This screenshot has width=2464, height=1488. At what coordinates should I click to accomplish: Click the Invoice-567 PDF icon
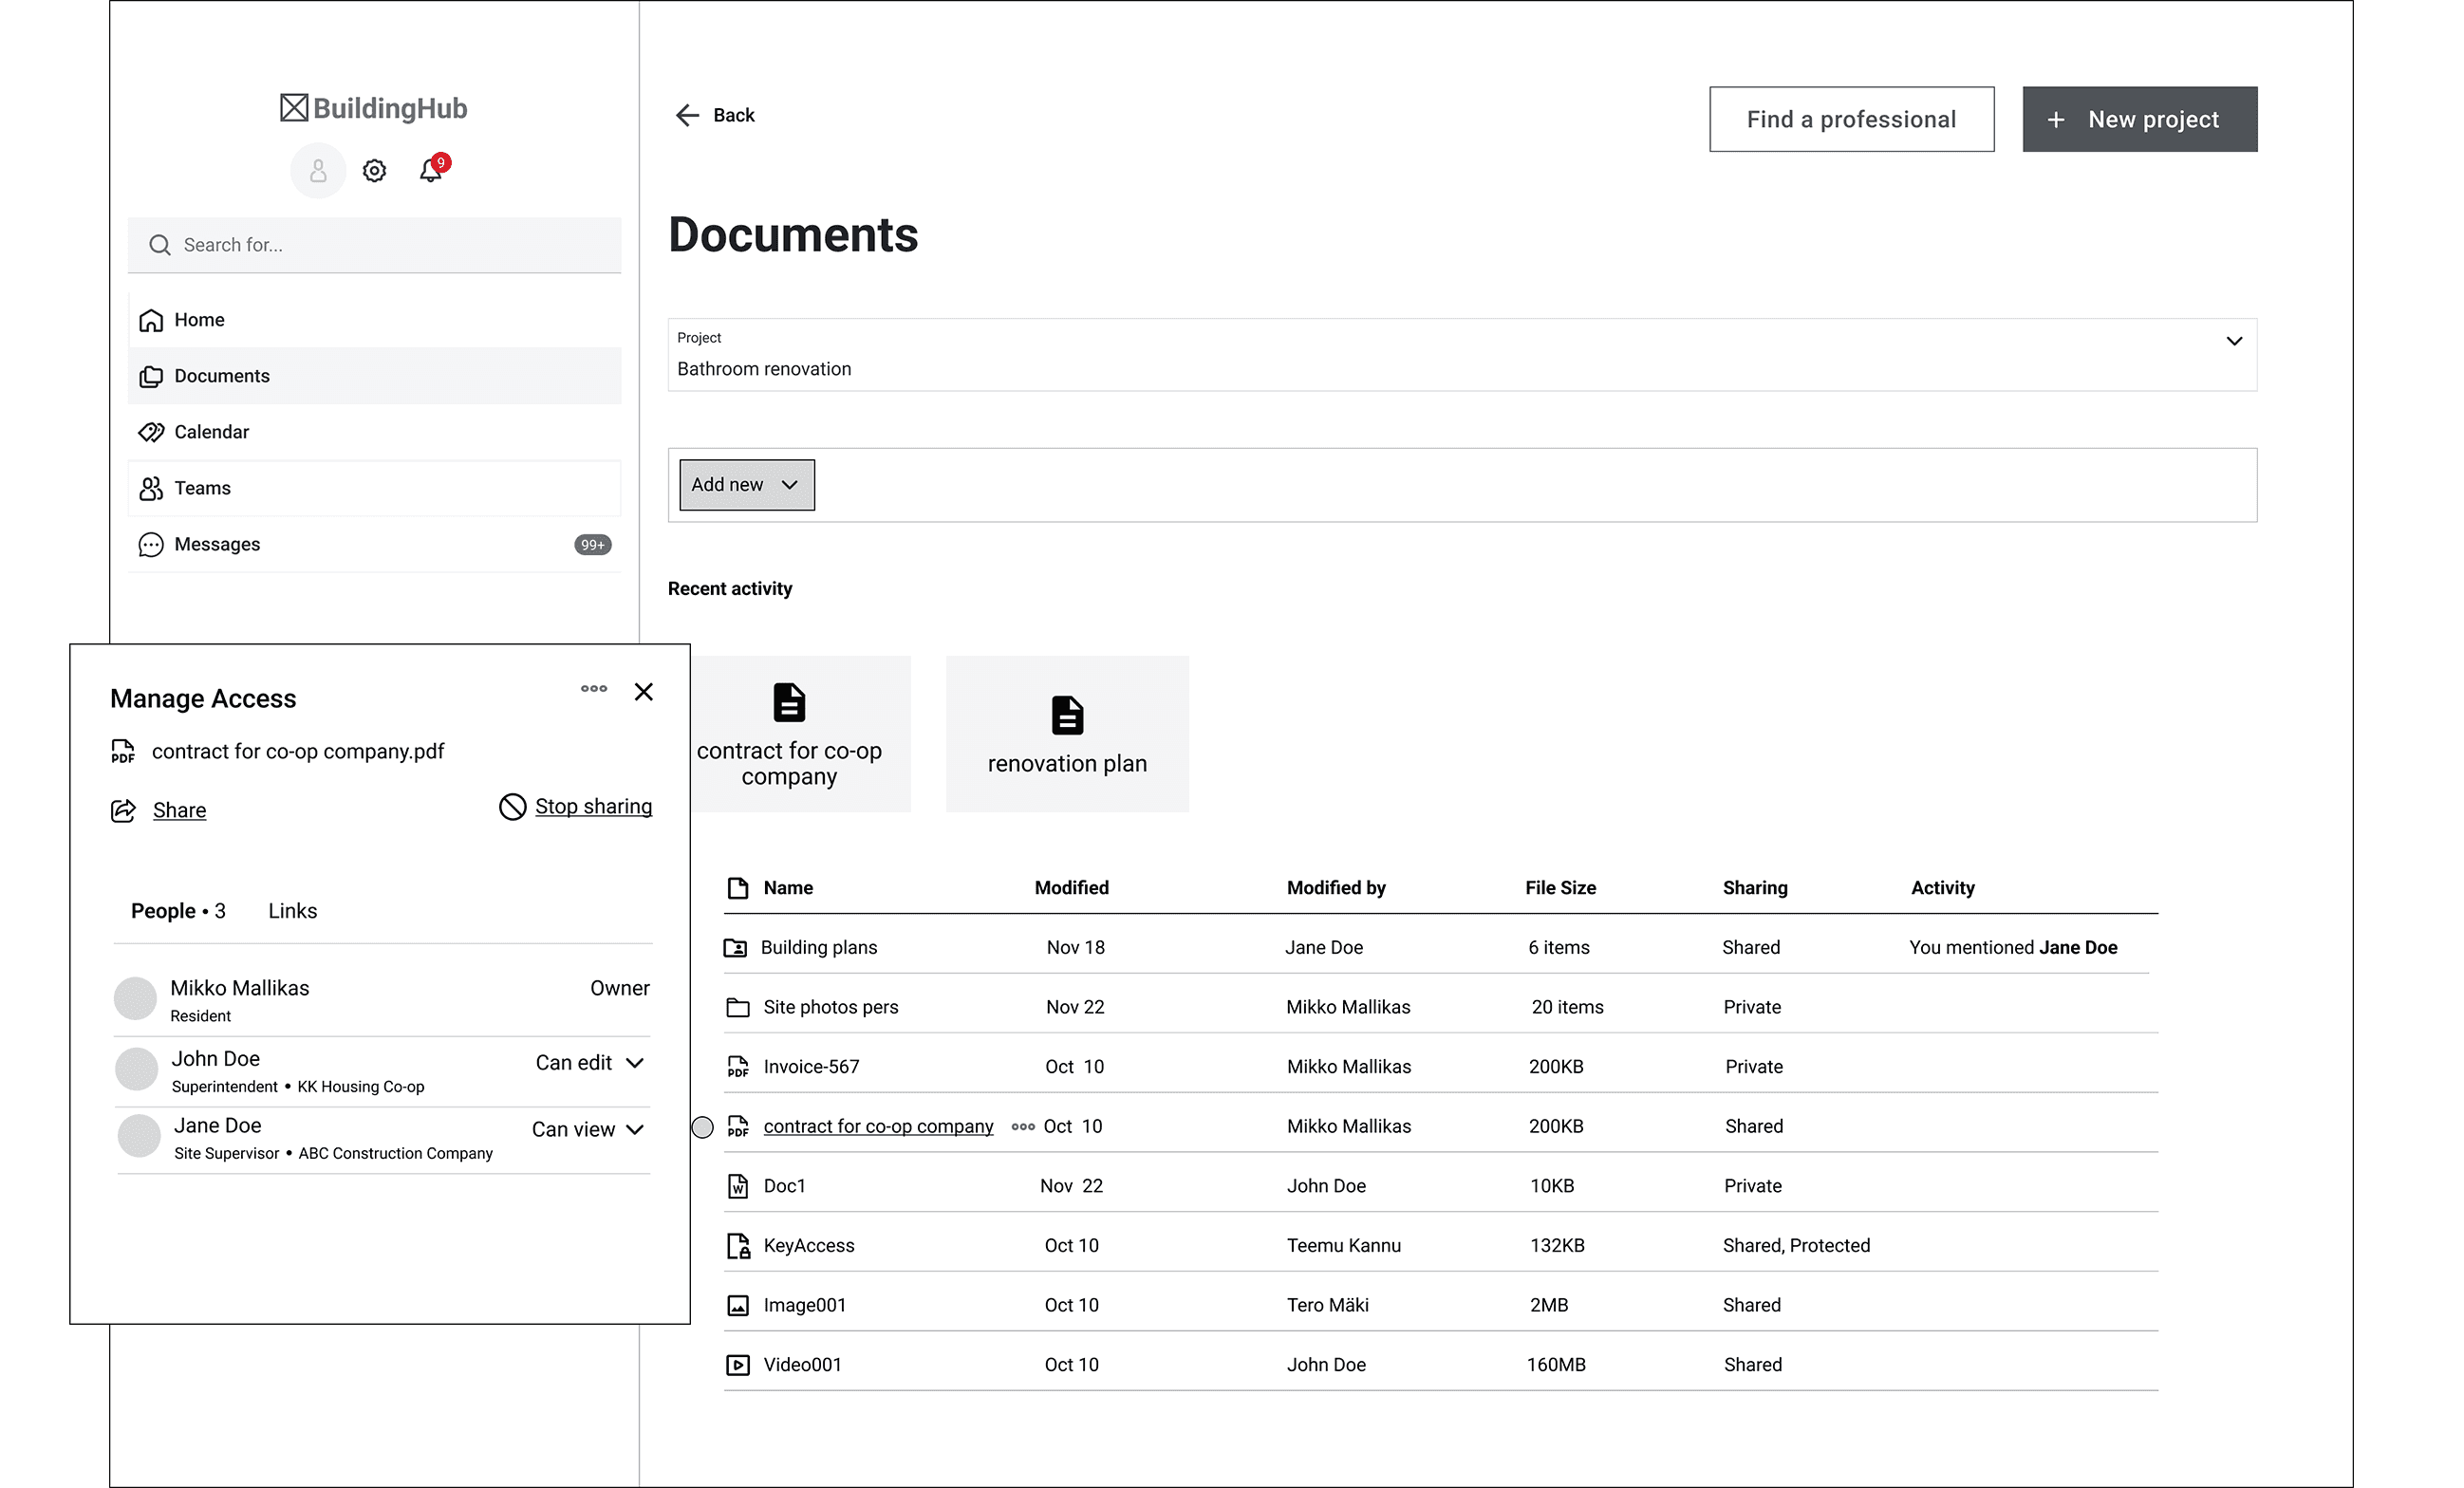click(x=738, y=1067)
